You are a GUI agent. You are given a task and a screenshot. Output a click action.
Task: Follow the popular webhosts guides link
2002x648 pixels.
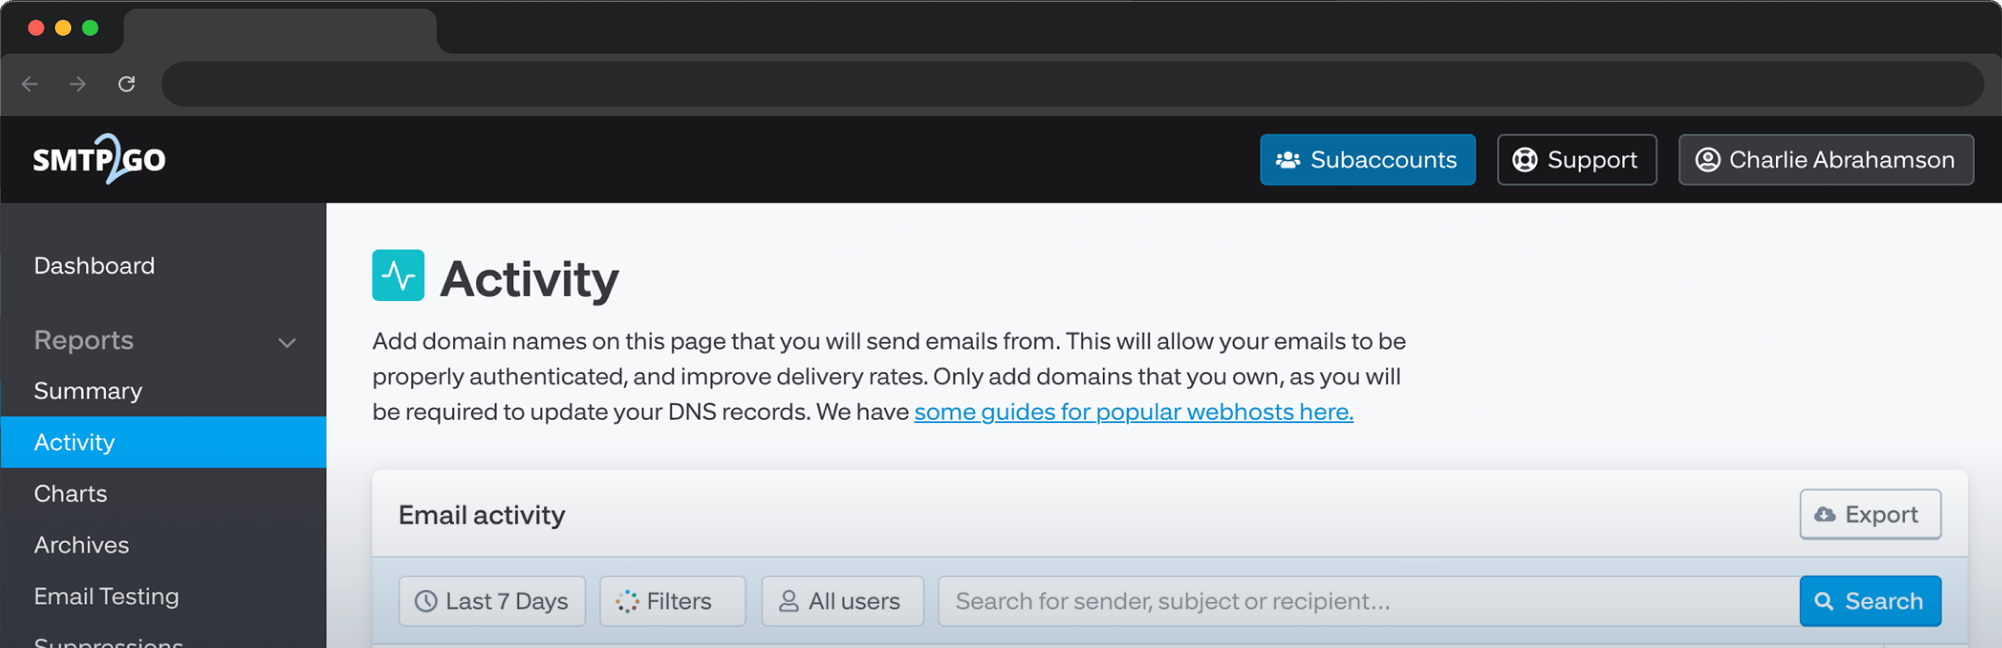[x=1133, y=412]
